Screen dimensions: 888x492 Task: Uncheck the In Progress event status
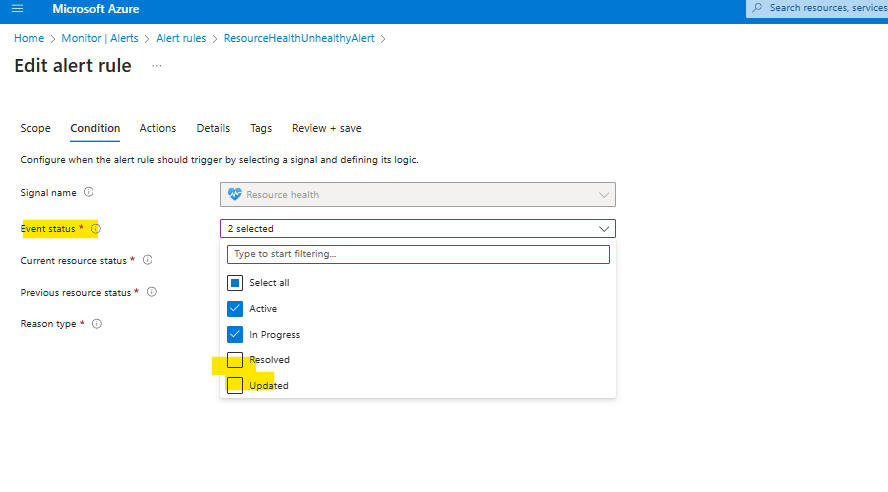[235, 335]
